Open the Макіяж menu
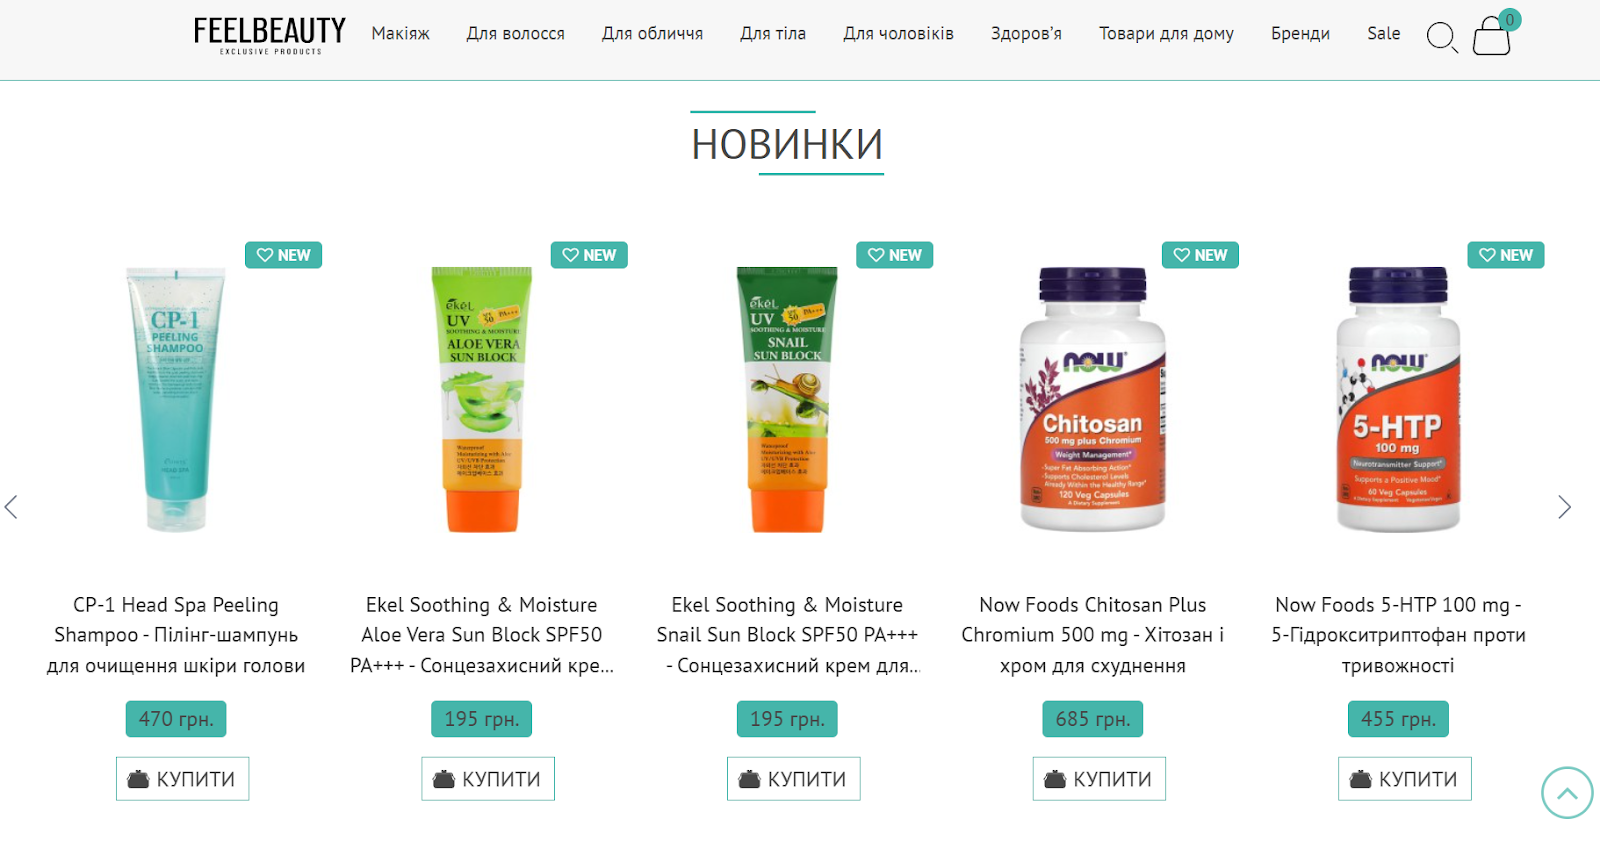1600x848 pixels. 400,34
